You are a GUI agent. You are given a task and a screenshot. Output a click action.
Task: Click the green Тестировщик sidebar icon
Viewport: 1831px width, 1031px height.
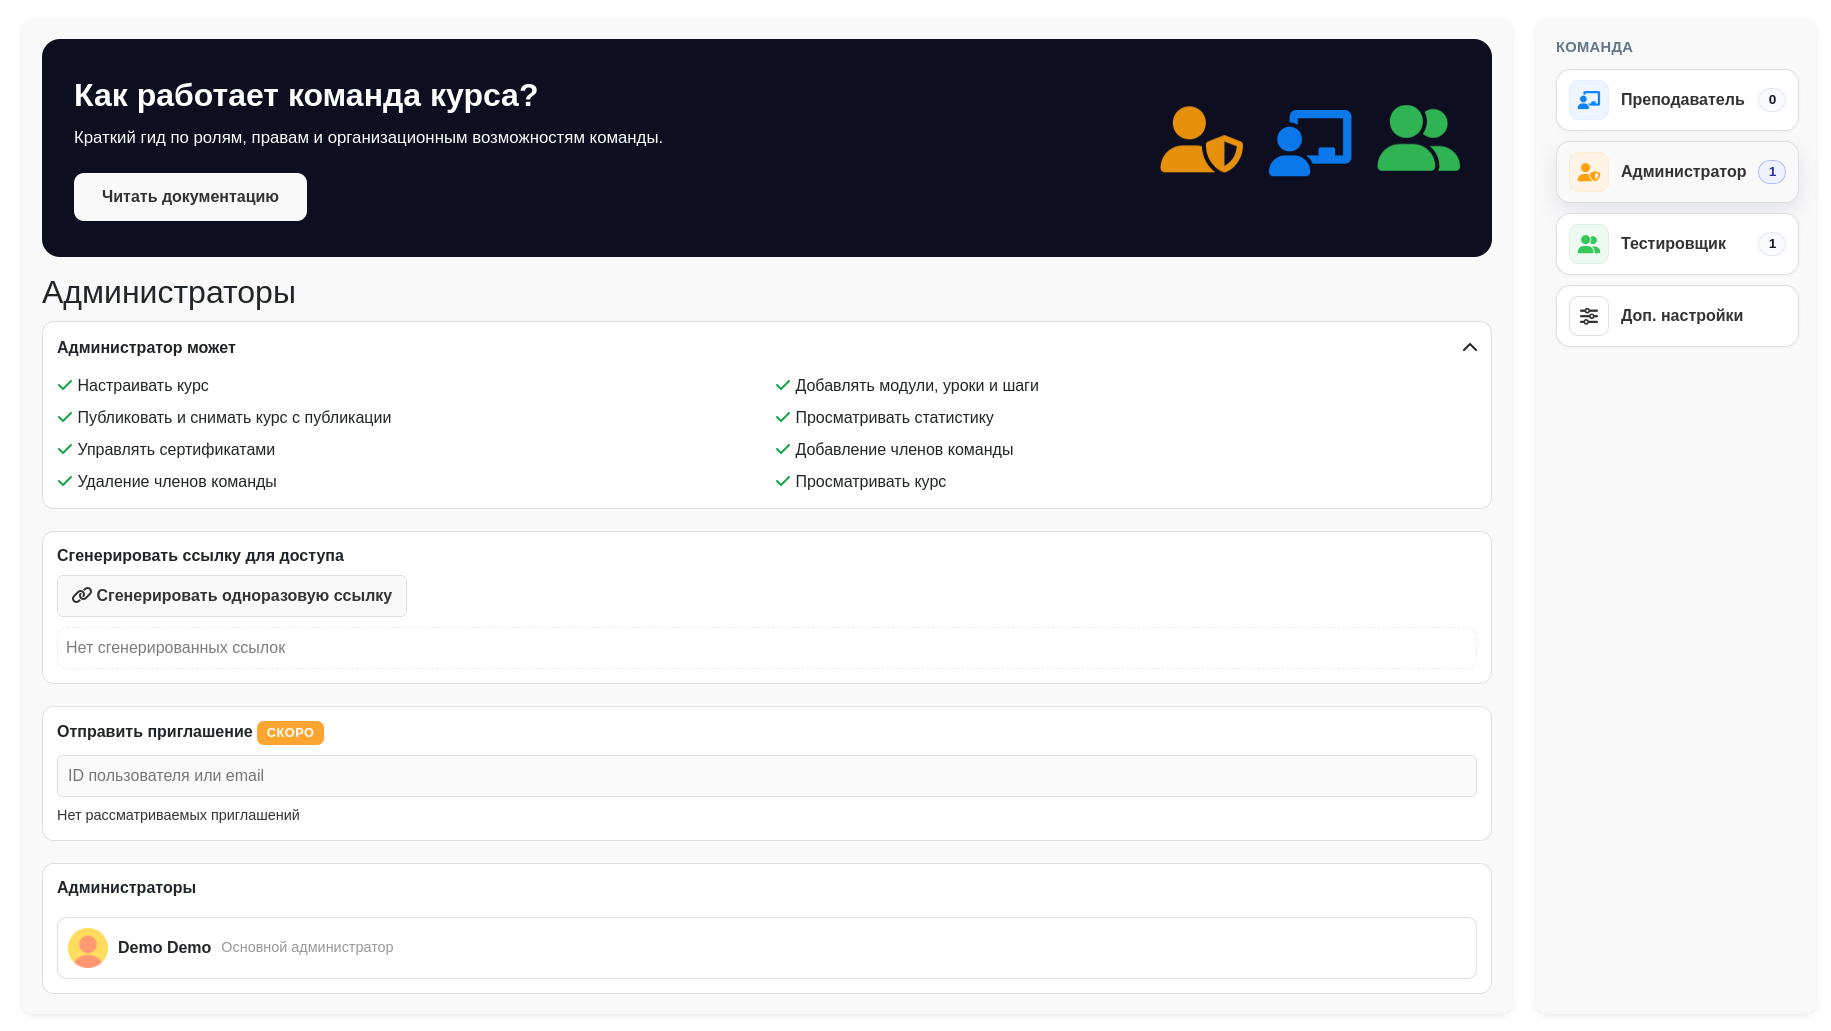tap(1588, 244)
